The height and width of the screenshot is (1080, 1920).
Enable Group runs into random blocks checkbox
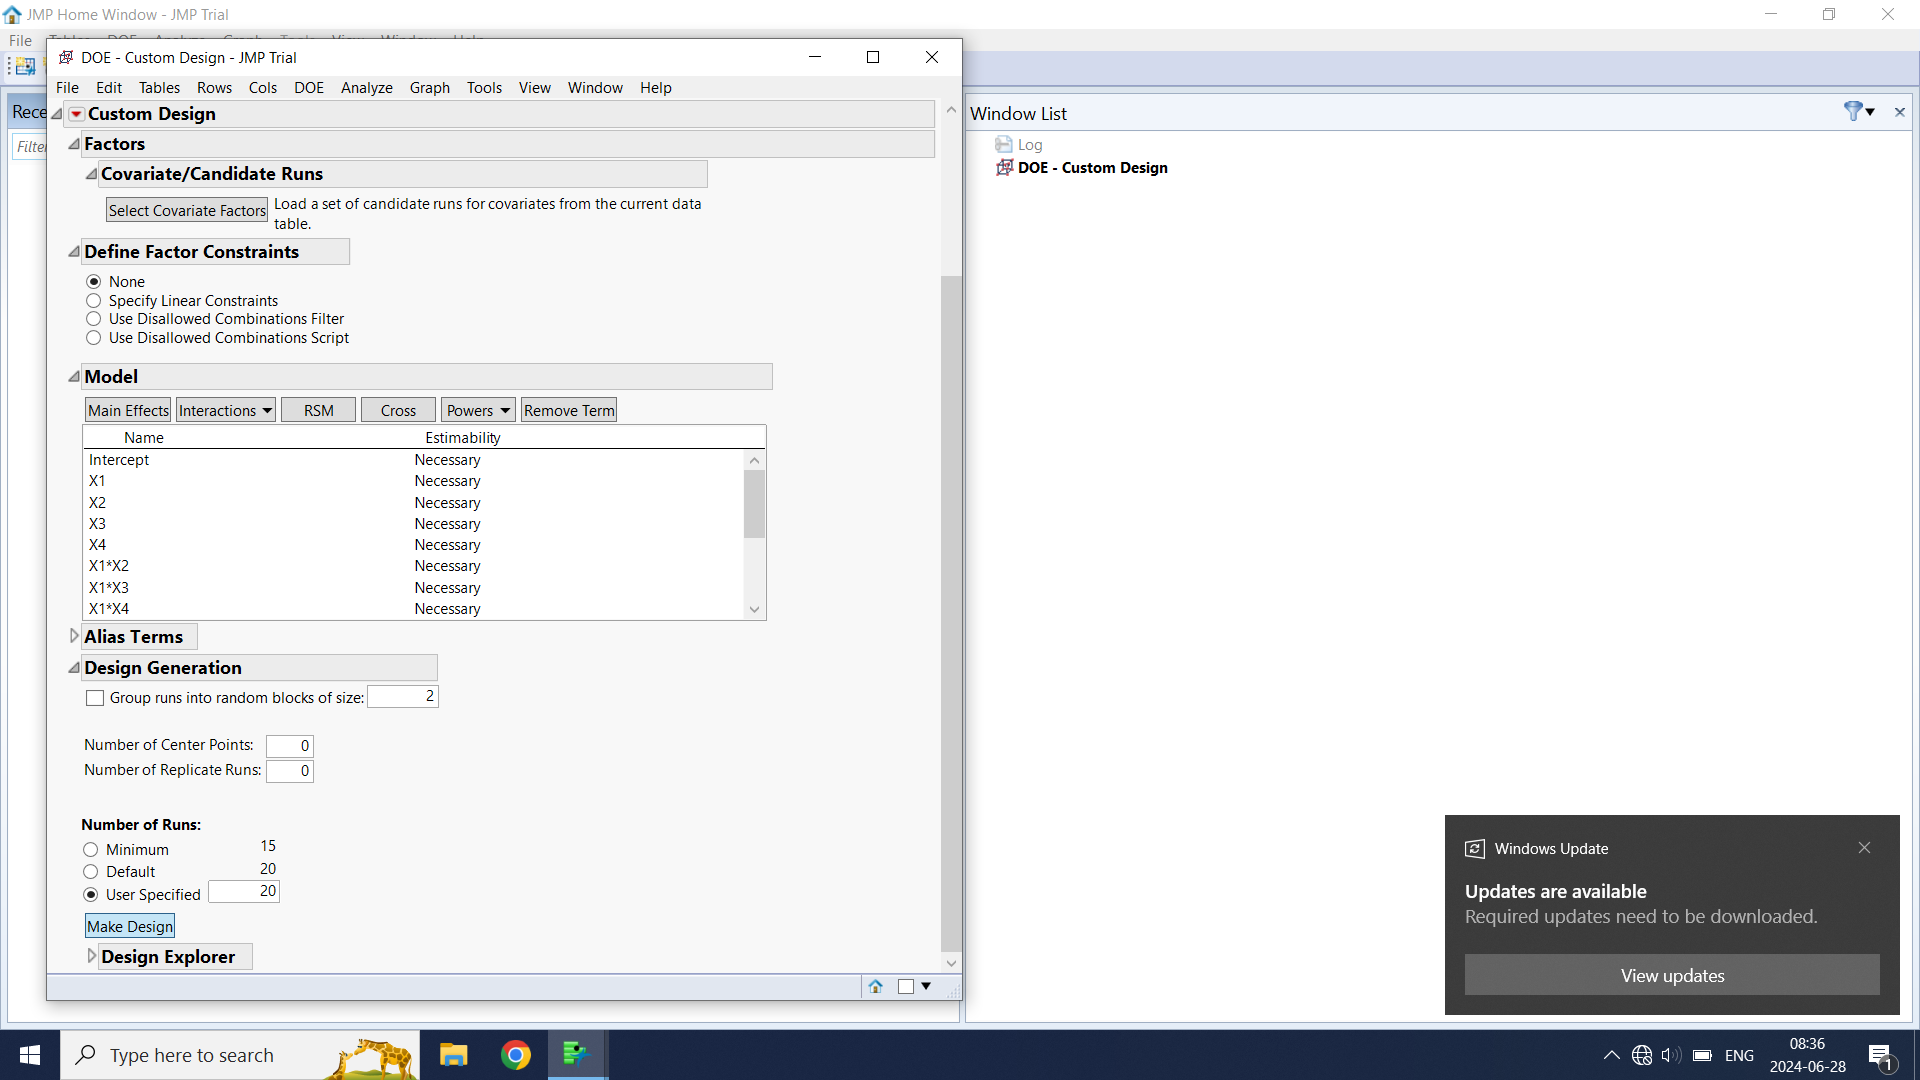95,698
